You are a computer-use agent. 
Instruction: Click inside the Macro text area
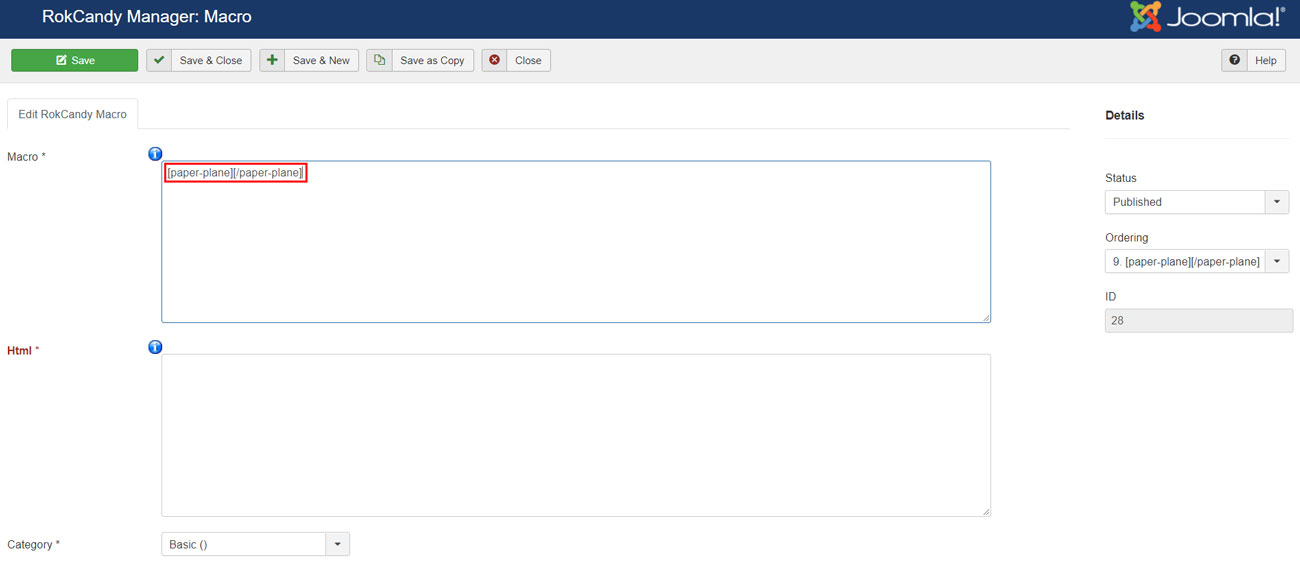pyautogui.click(x=576, y=242)
